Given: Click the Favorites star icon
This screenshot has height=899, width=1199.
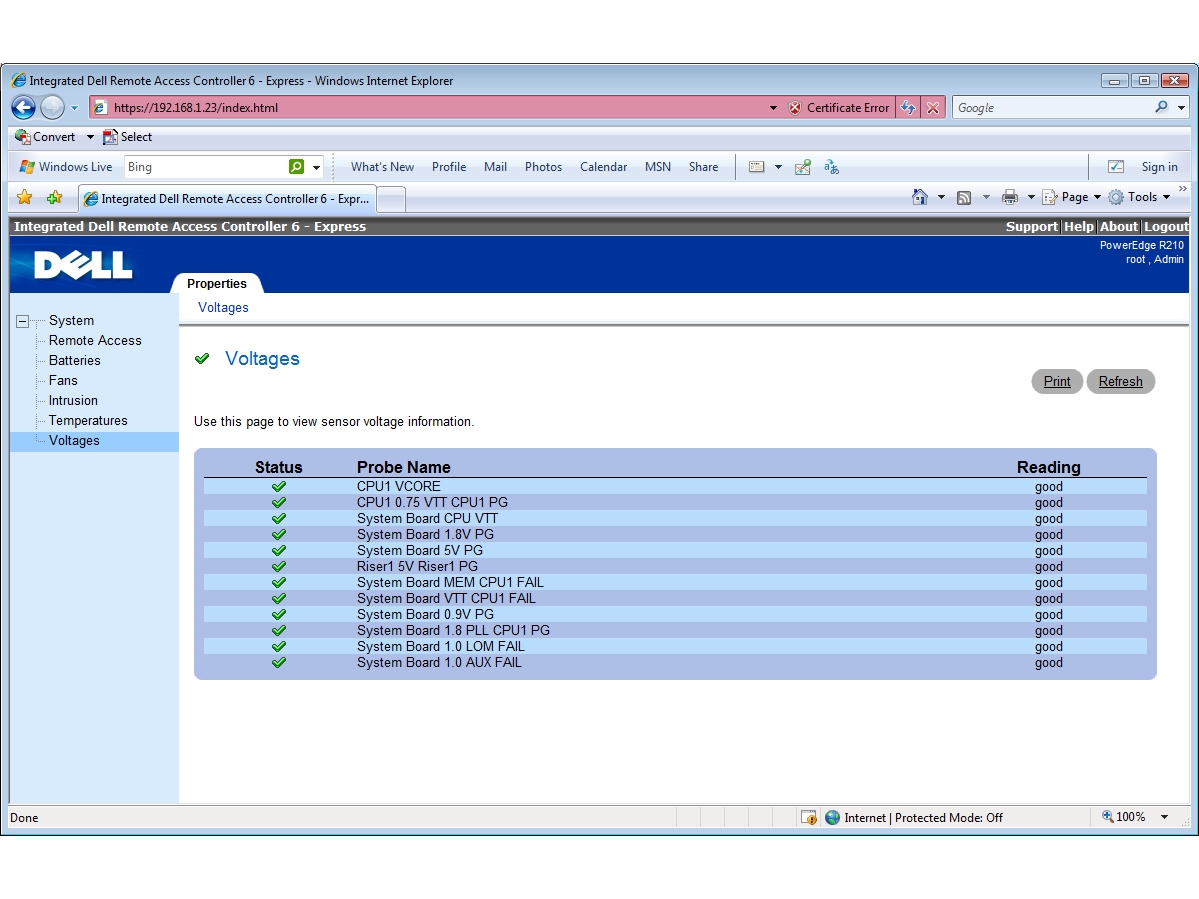Looking at the screenshot, I should pyautogui.click(x=25, y=198).
